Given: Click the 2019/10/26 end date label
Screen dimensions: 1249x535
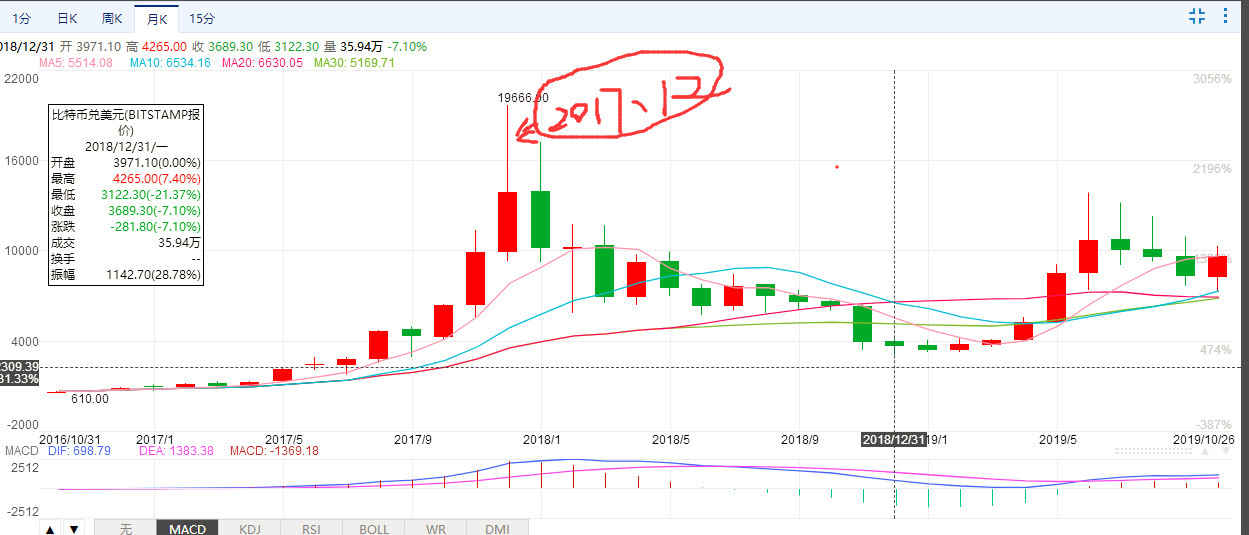Looking at the screenshot, I should (x=1203, y=439).
